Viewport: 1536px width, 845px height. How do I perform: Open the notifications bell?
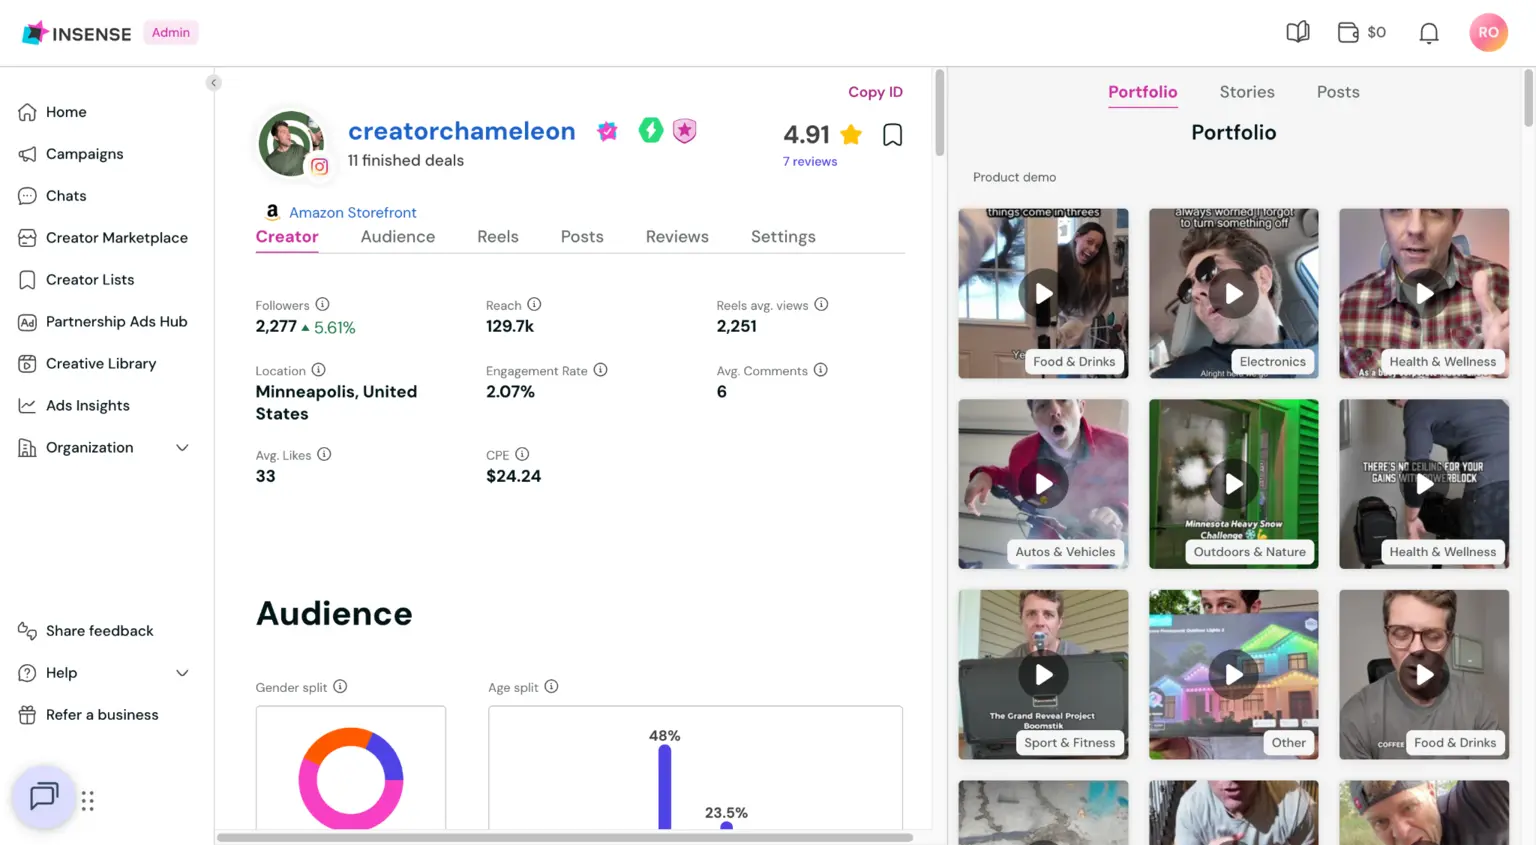[x=1428, y=33]
